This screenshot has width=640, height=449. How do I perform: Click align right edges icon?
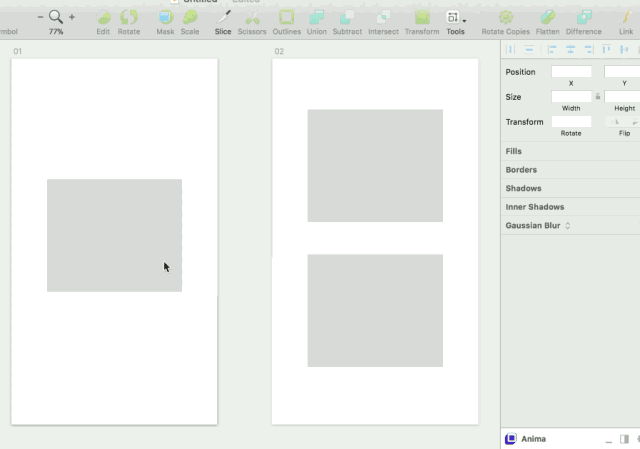588,50
